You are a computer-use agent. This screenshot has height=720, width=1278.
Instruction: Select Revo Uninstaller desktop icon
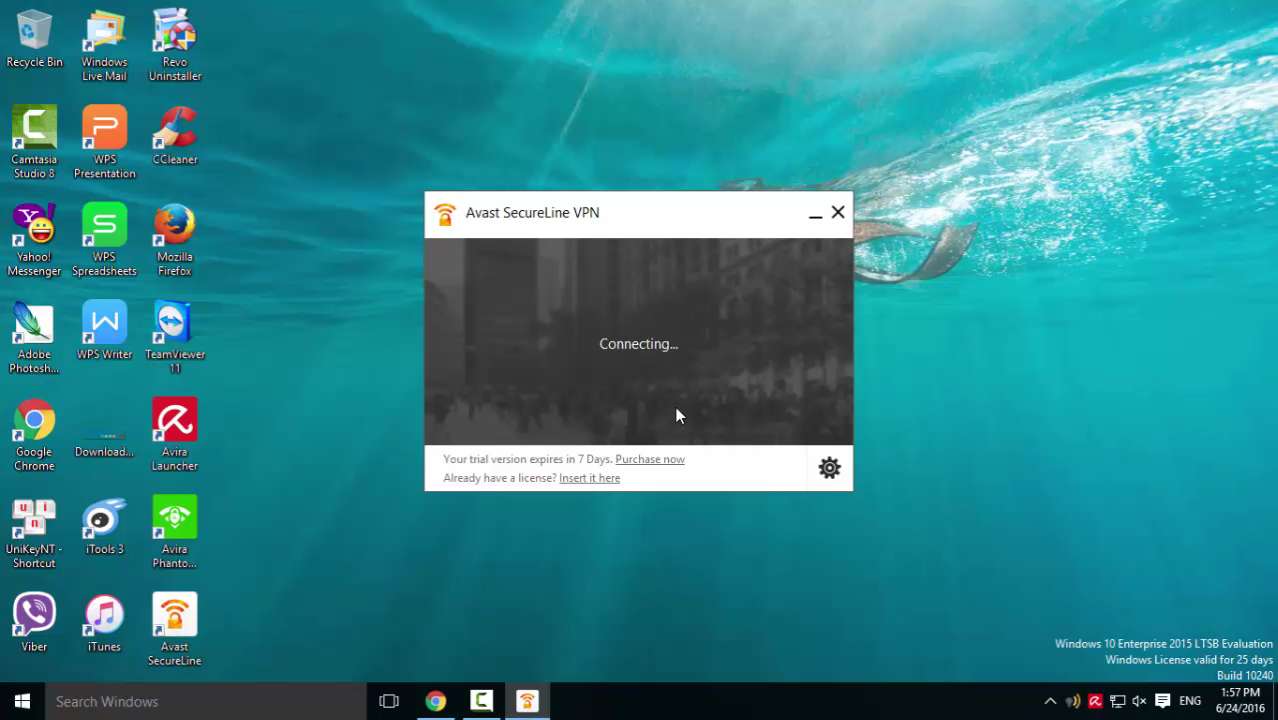point(175,46)
